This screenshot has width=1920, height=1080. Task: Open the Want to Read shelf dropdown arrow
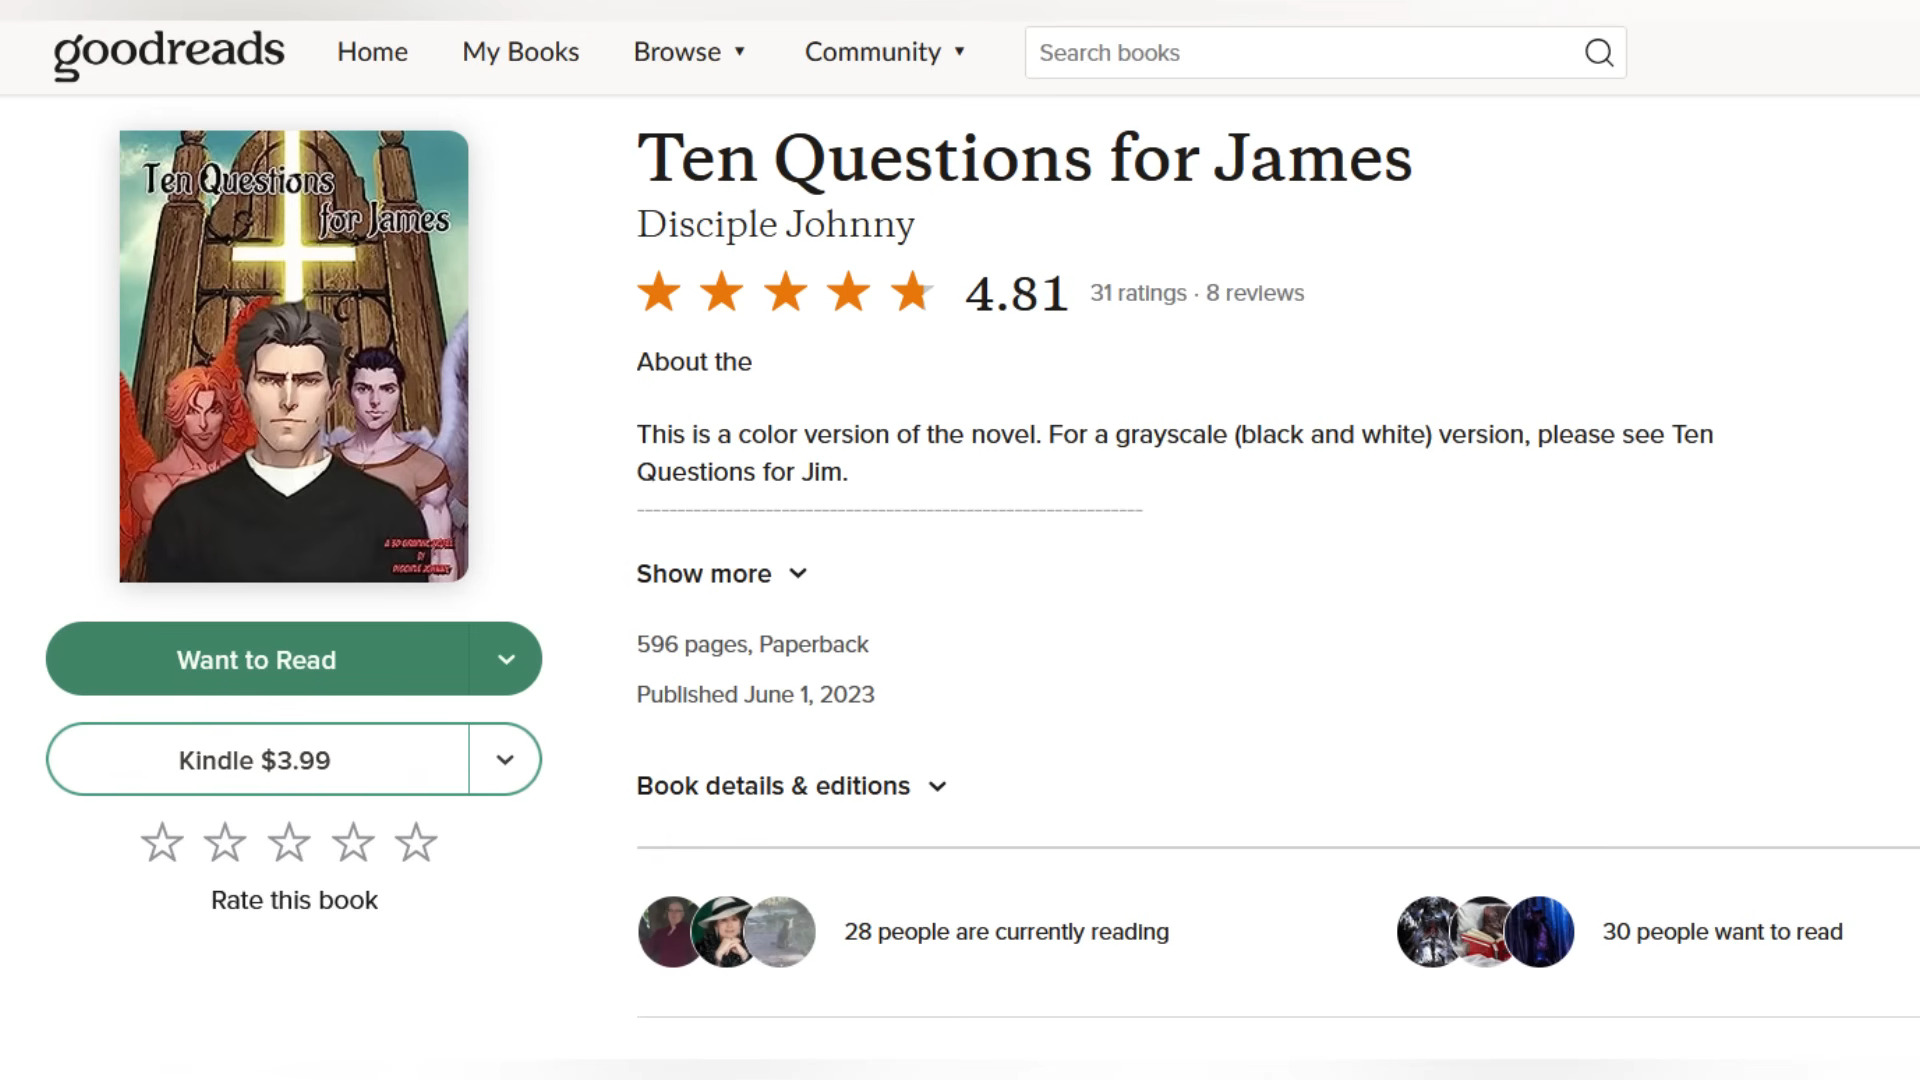[x=506, y=660]
